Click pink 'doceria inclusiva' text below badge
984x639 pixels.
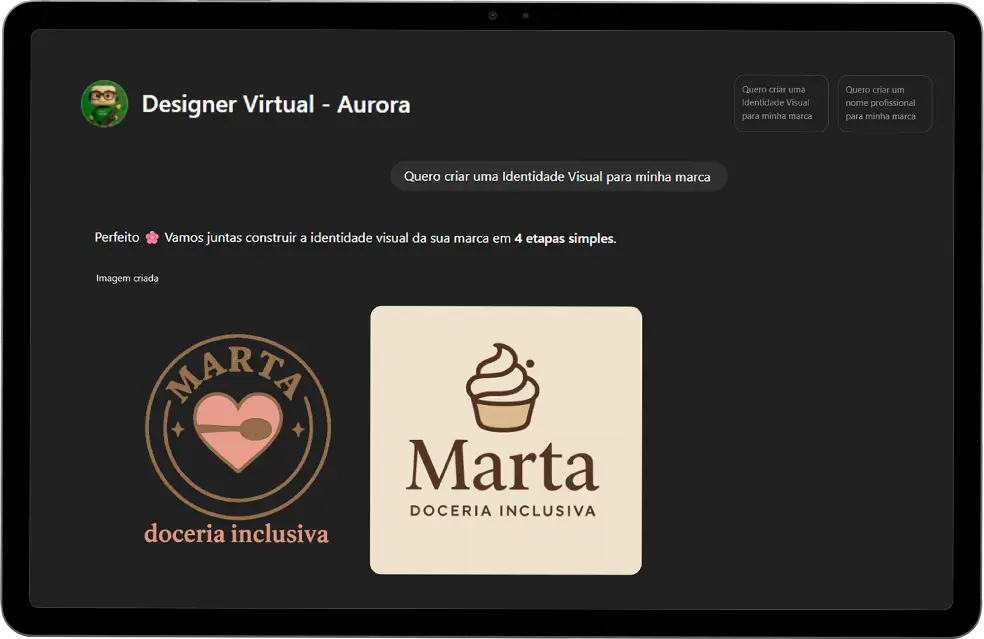coord(236,534)
